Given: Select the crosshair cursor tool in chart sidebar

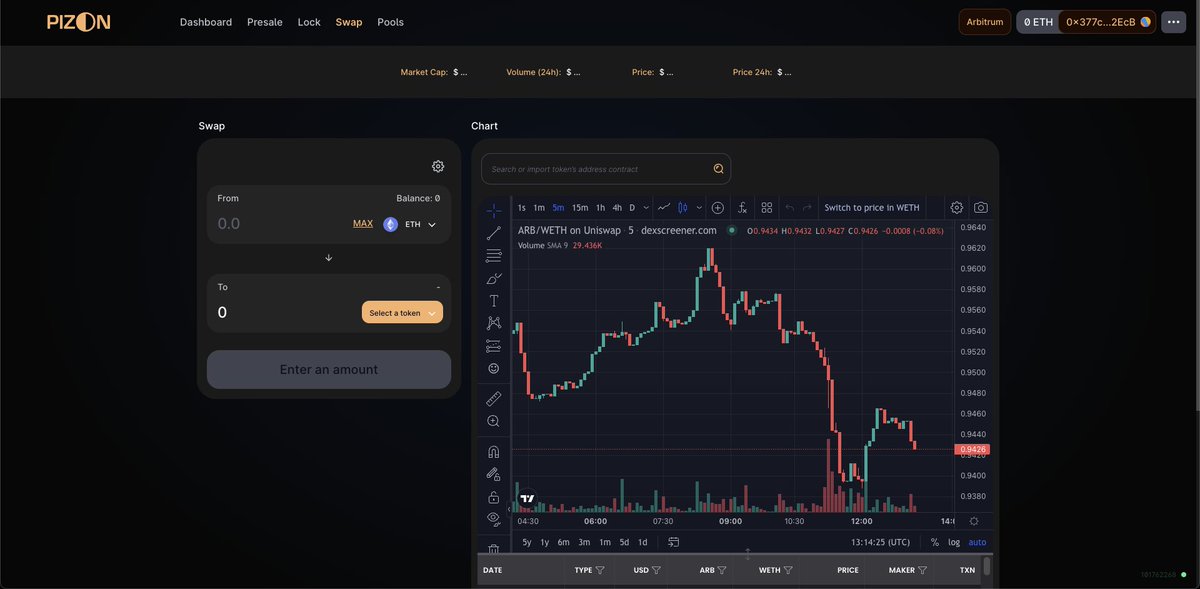Looking at the screenshot, I should [493, 210].
